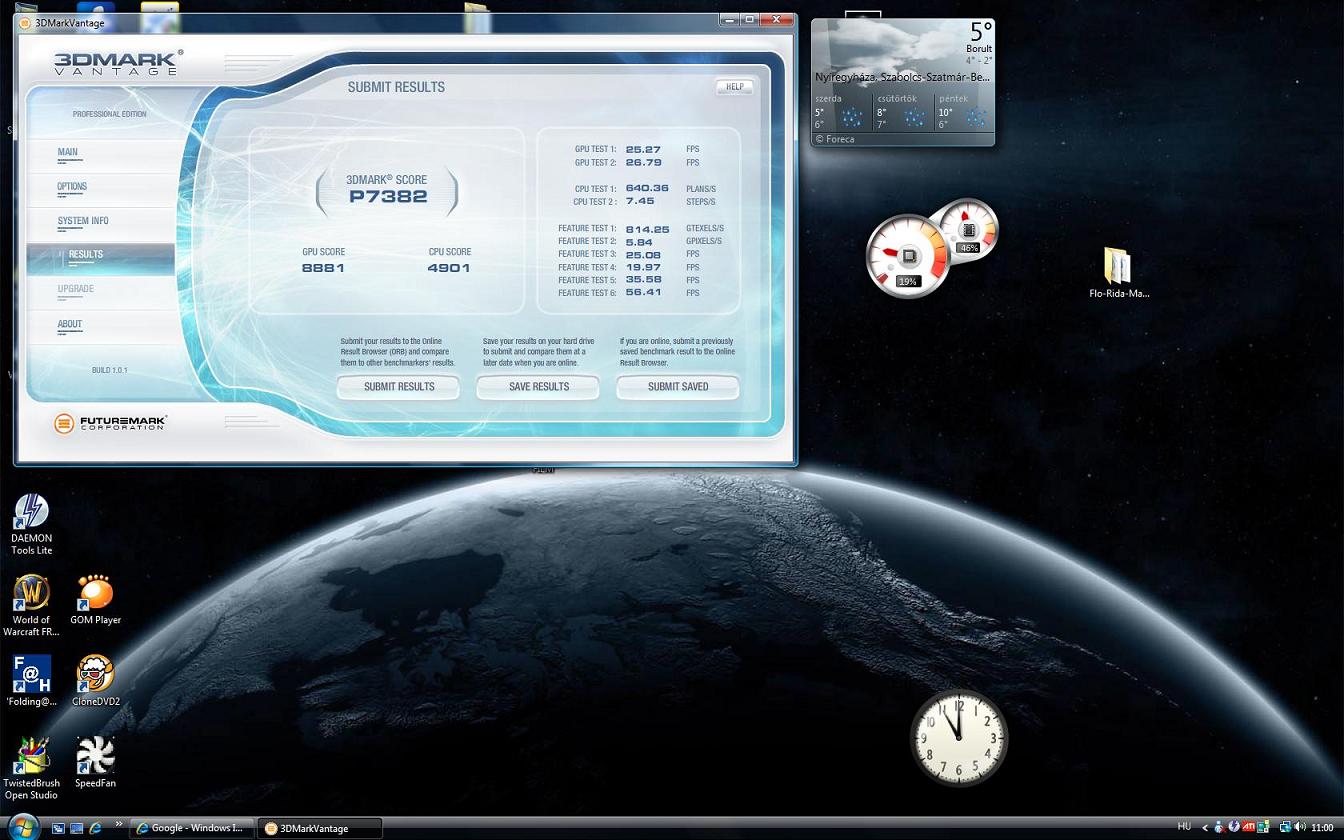Click the GPU score value 8881
The height and width of the screenshot is (840, 1344).
(323, 268)
